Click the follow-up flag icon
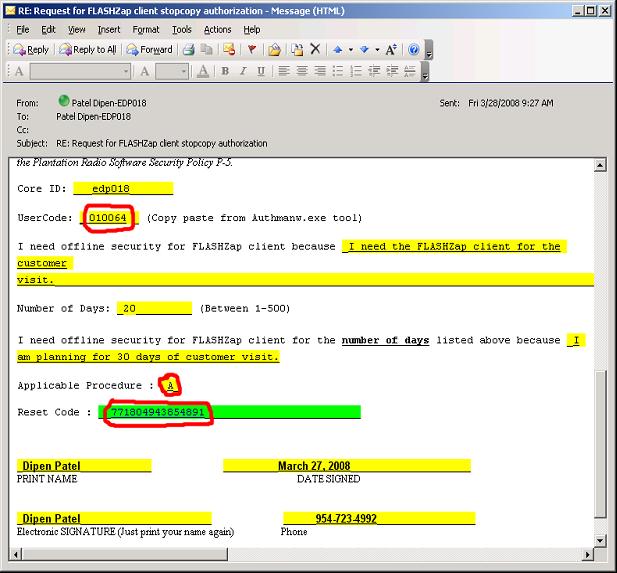Screen dimensions: 617x573 [x=251, y=49]
